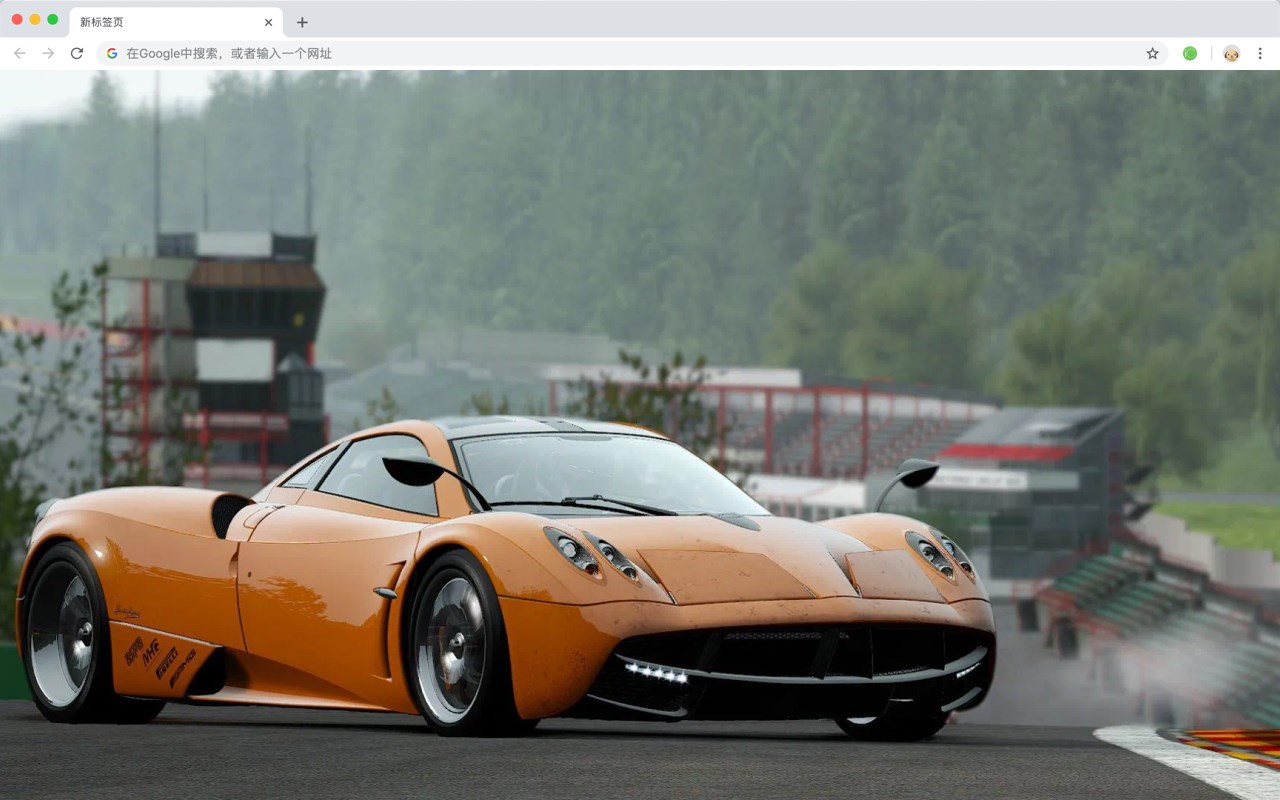The width and height of the screenshot is (1280, 800).
Task: Click the Google logo in the address bar
Action: (x=112, y=53)
